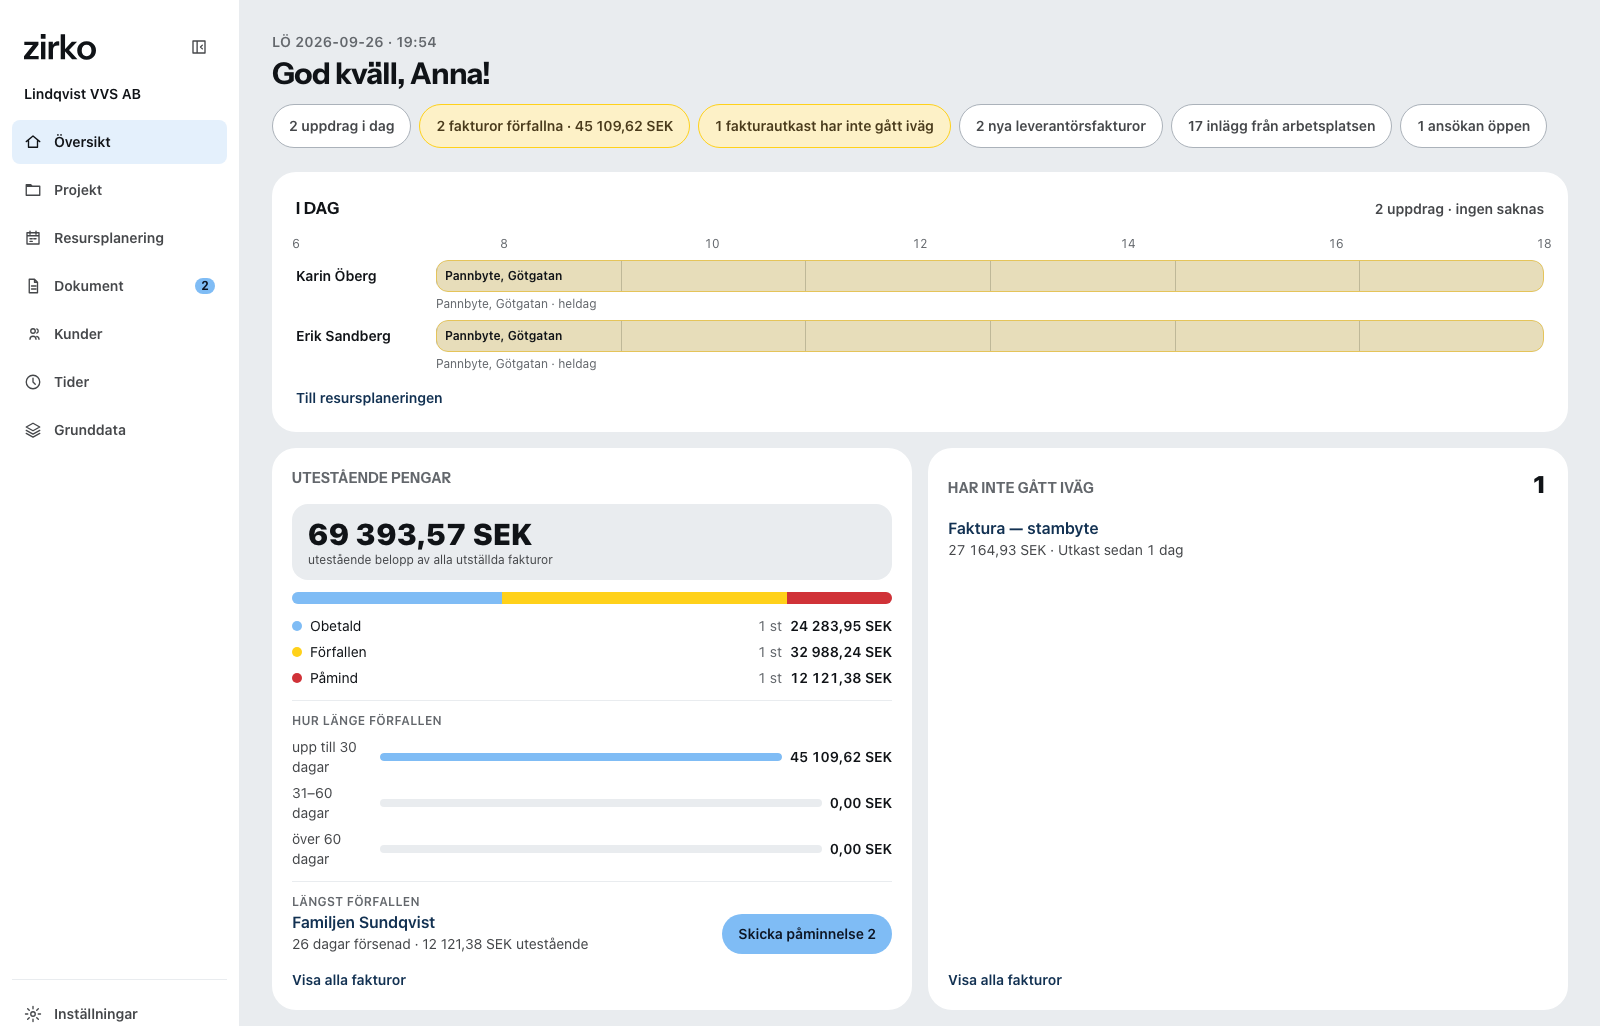Viewport: 1600px width, 1026px height.
Task: Click Visa alla fakturor under Har inte gått iväg
Action: [1005, 980]
